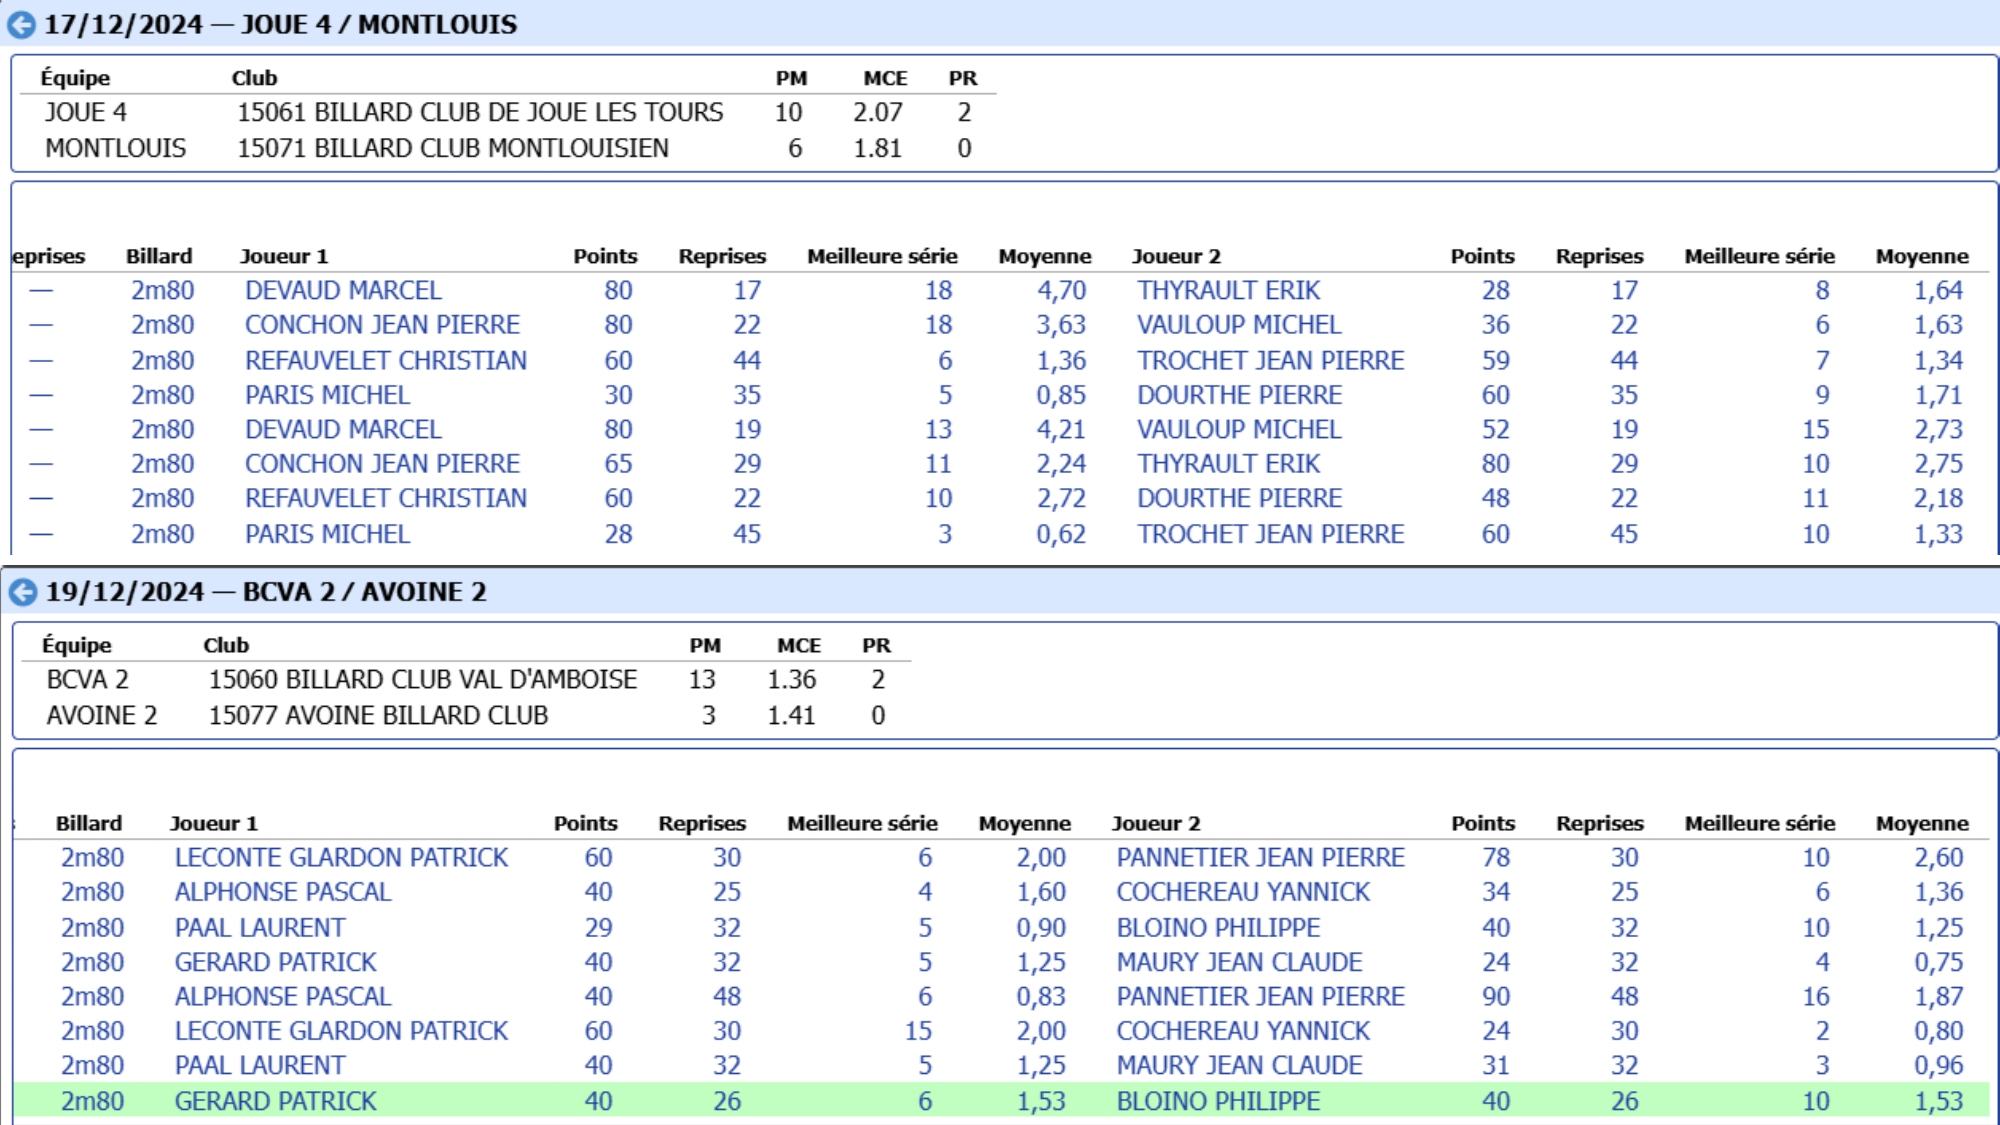Select highlighted GERARD PATRICK row

point(1001,1101)
